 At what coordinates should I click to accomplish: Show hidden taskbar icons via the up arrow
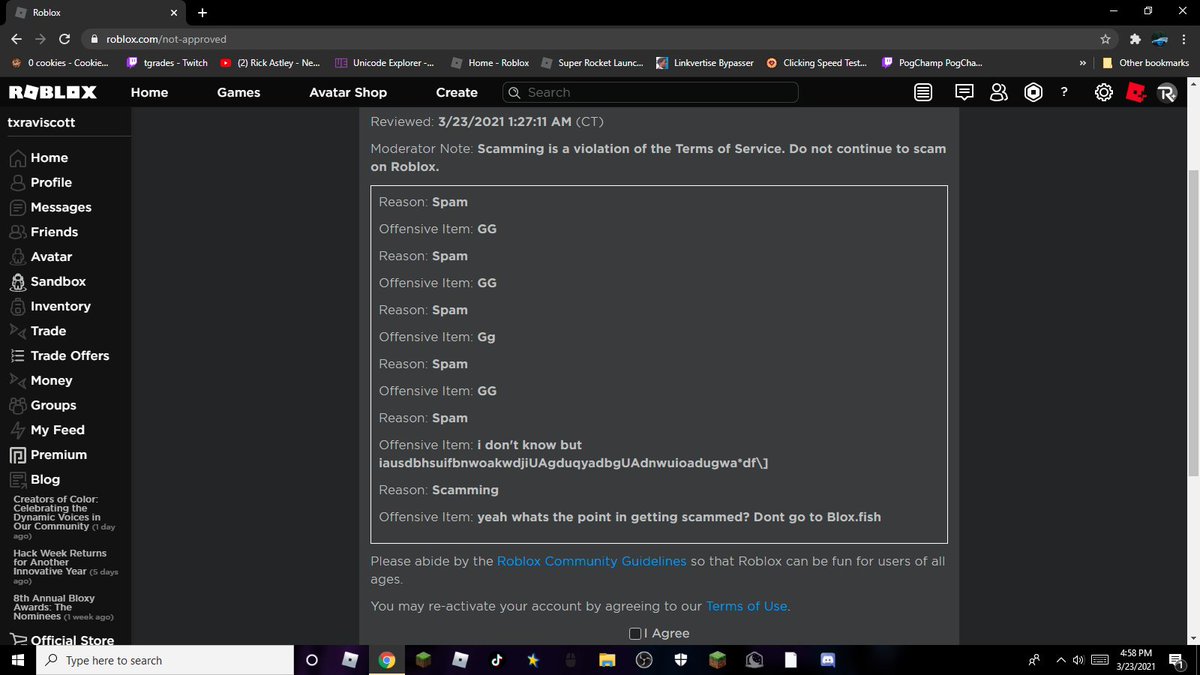pyautogui.click(x=1060, y=660)
